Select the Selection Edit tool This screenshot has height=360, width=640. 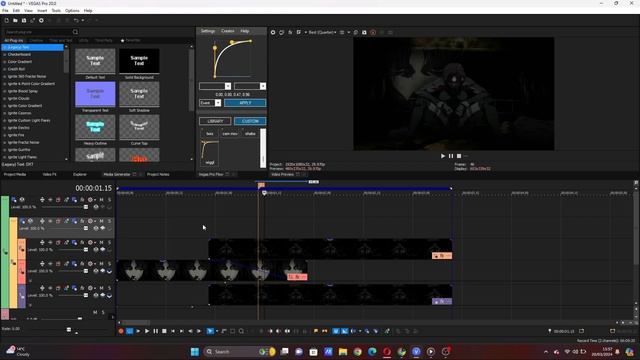coord(232,331)
